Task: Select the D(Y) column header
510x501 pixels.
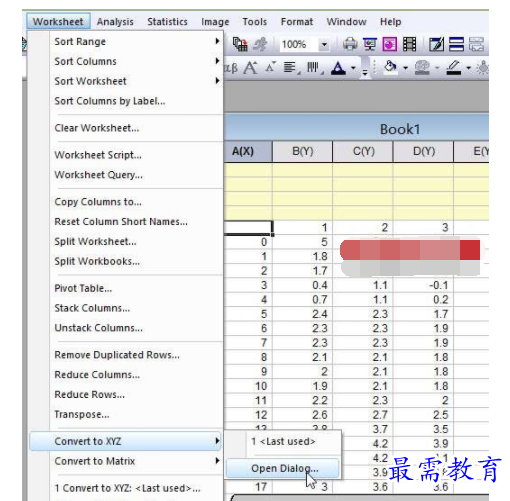Action: (423, 152)
